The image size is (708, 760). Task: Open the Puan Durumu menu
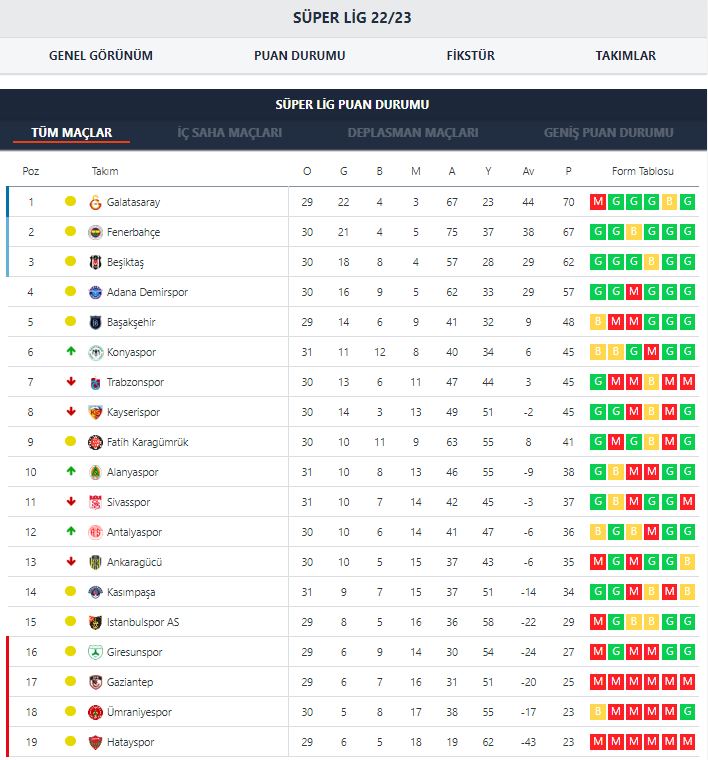[x=299, y=56]
